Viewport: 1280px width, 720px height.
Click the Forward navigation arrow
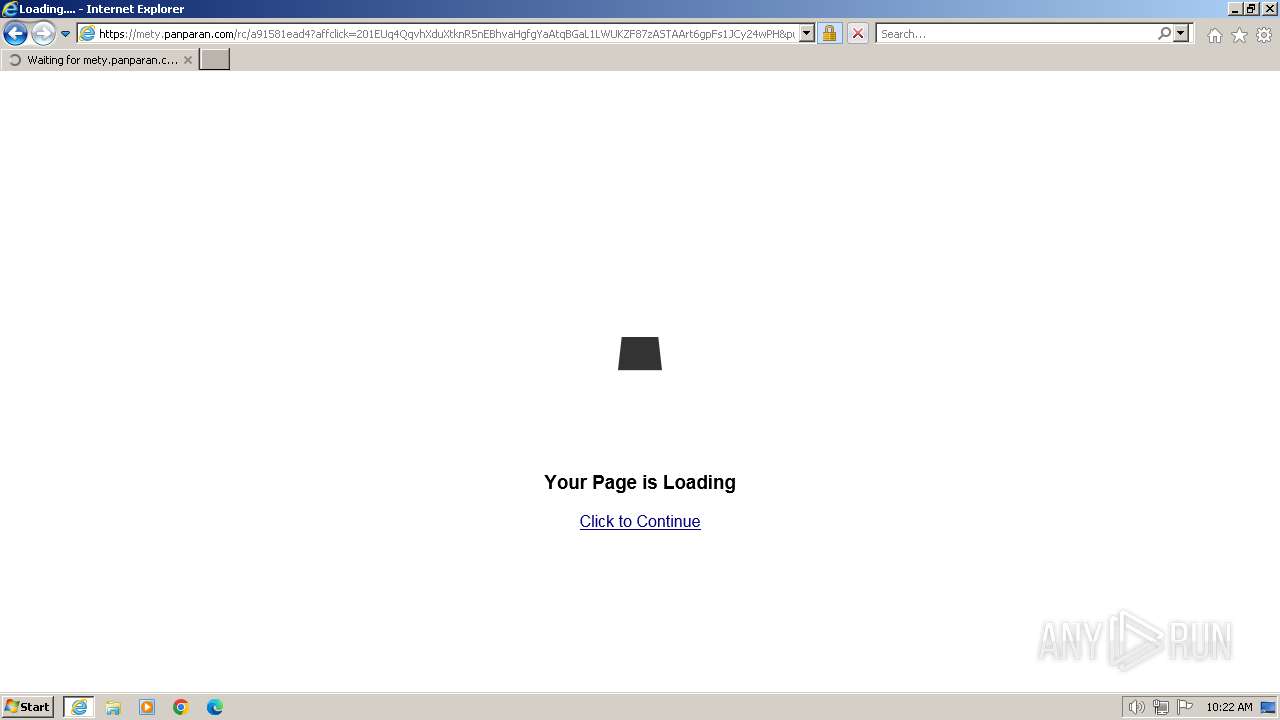43,34
